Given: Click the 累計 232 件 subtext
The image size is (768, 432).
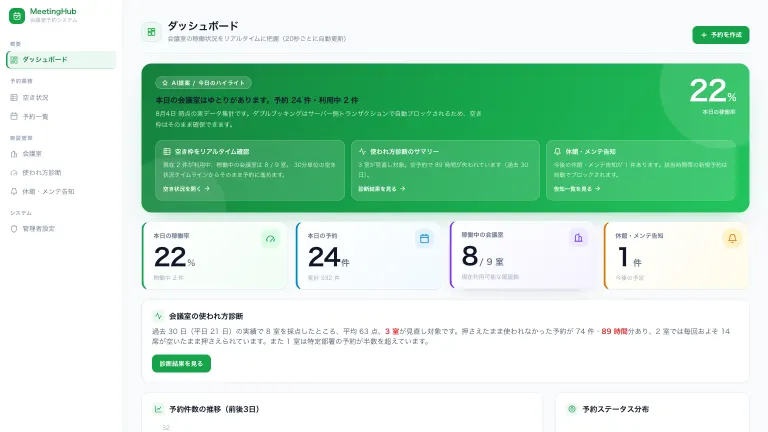Looking at the screenshot, I should point(323,278).
